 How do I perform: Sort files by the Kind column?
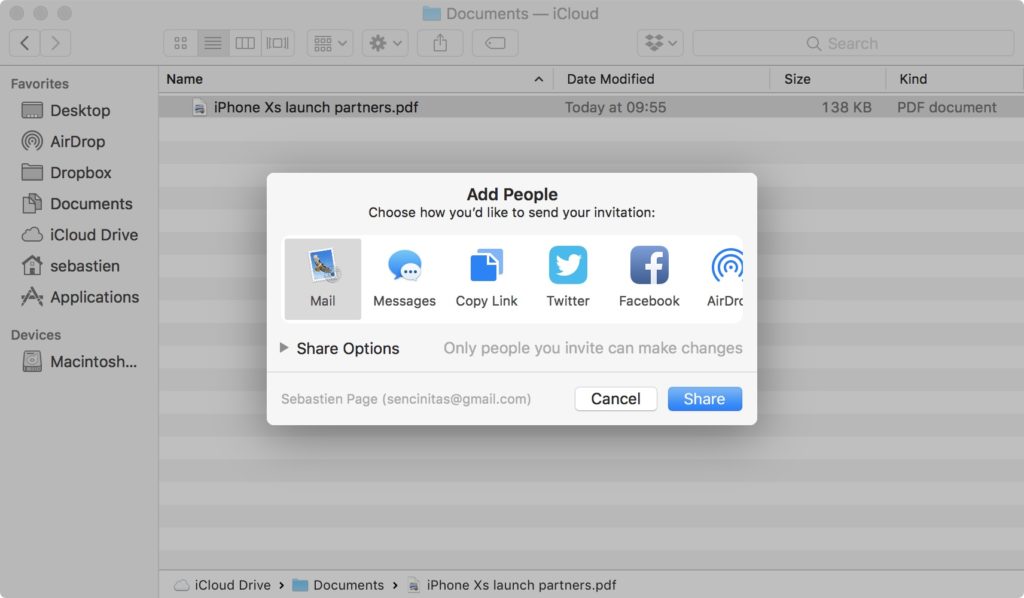955,79
